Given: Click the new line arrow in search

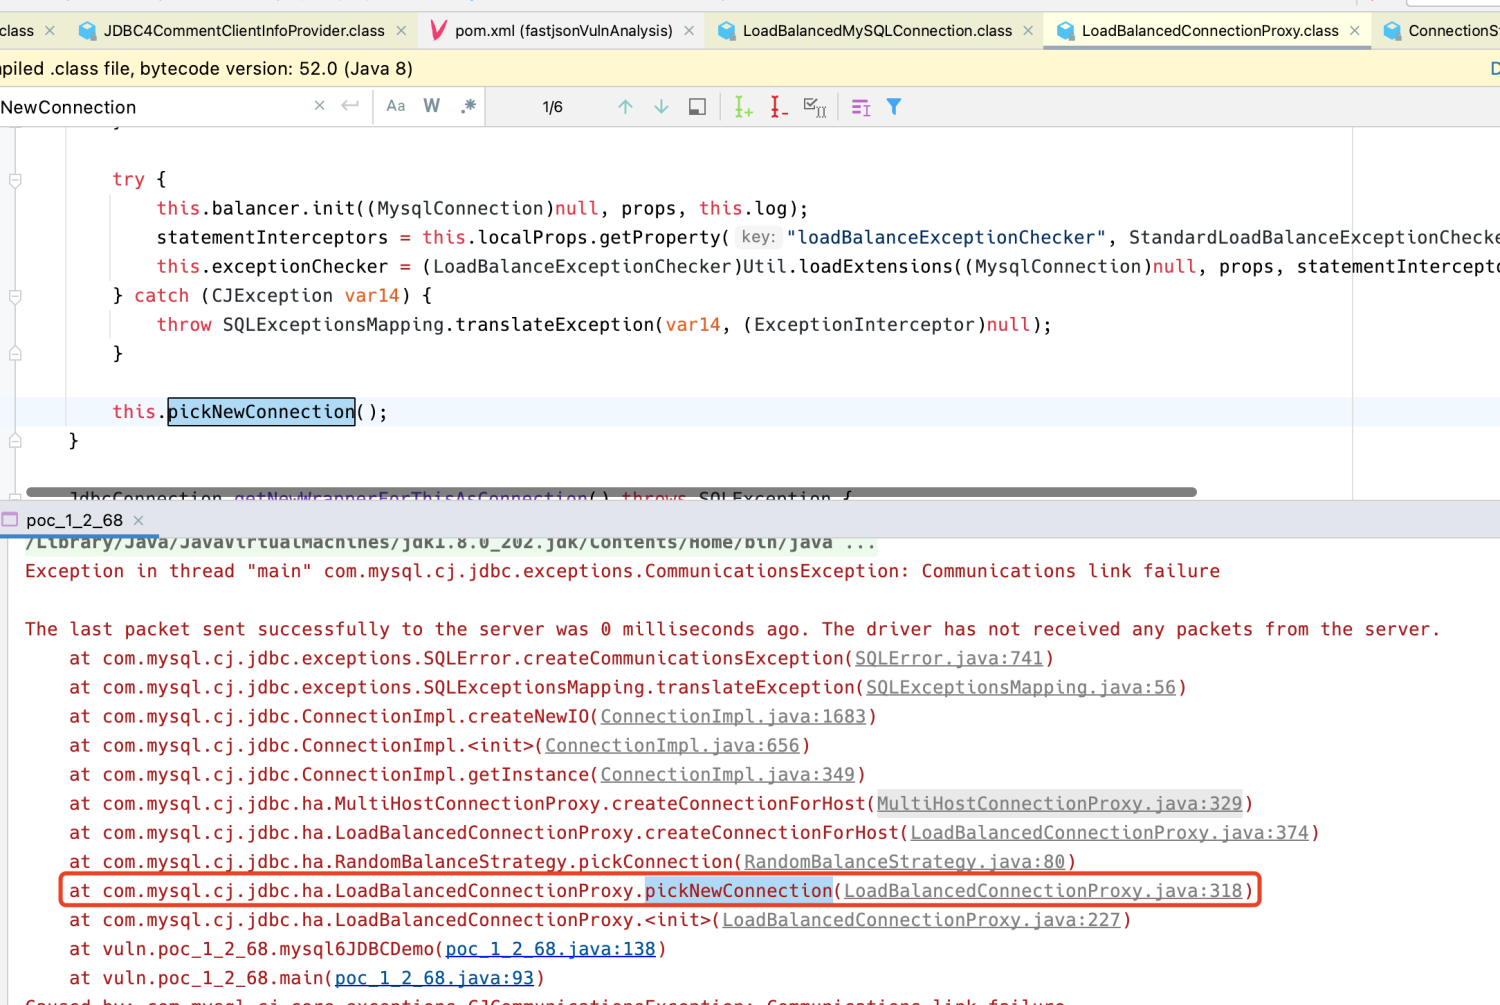Looking at the screenshot, I should 350,106.
